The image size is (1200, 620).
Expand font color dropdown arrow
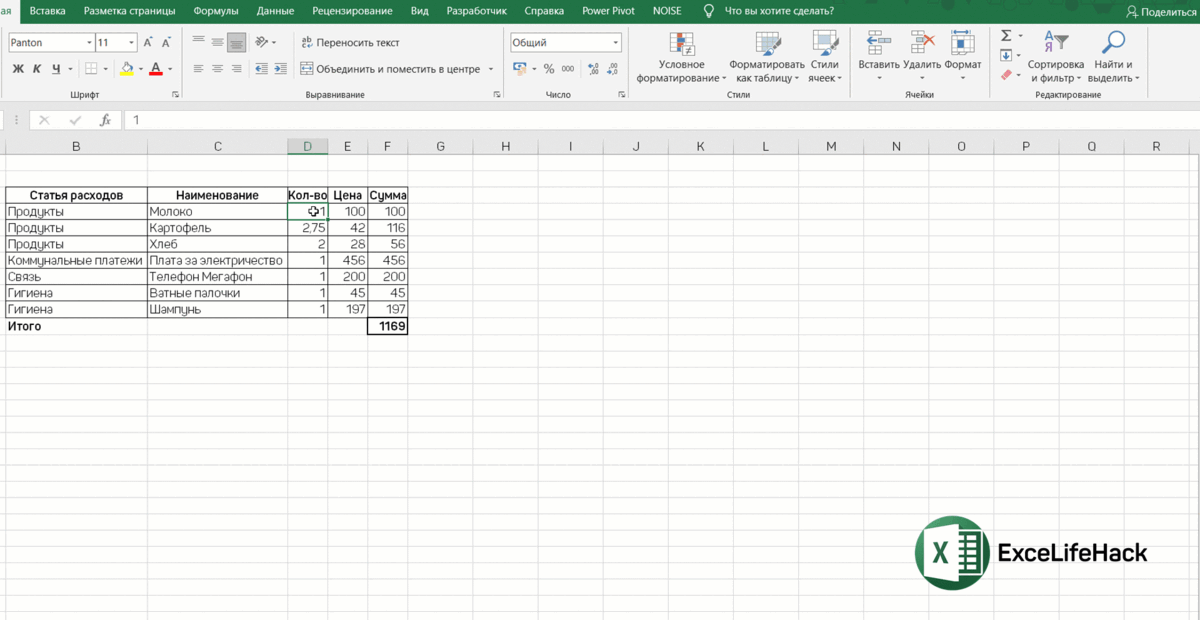pos(170,69)
